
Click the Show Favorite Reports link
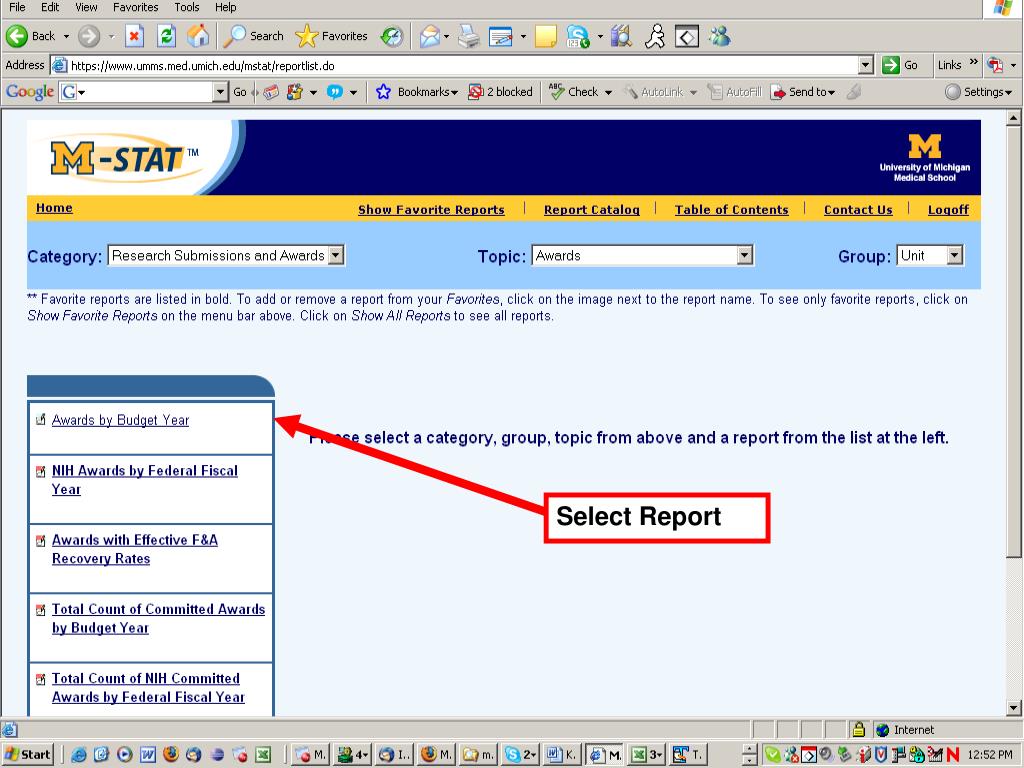pyautogui.click(x=431, y=210)
